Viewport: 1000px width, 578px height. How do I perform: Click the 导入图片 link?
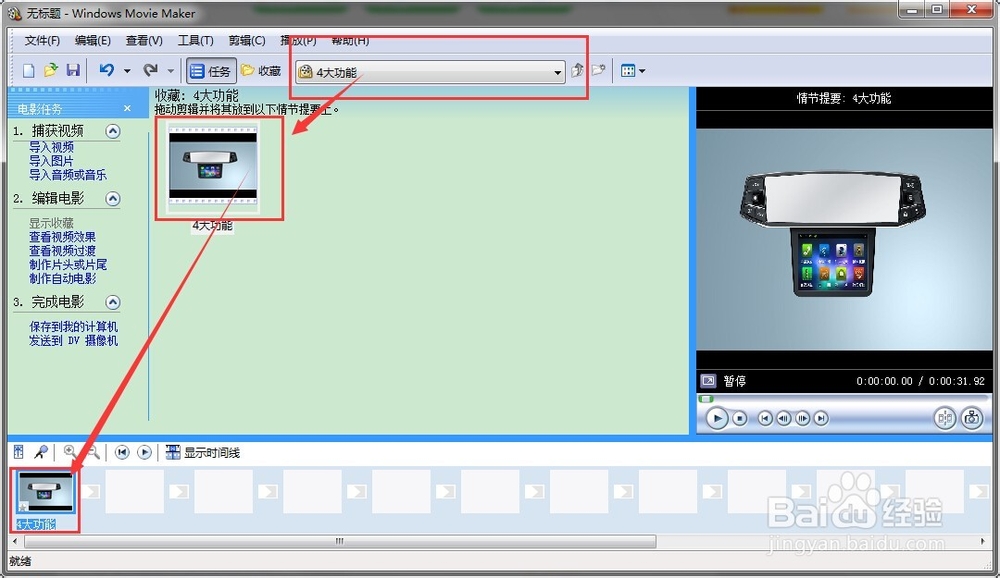[x=51, y=161]
